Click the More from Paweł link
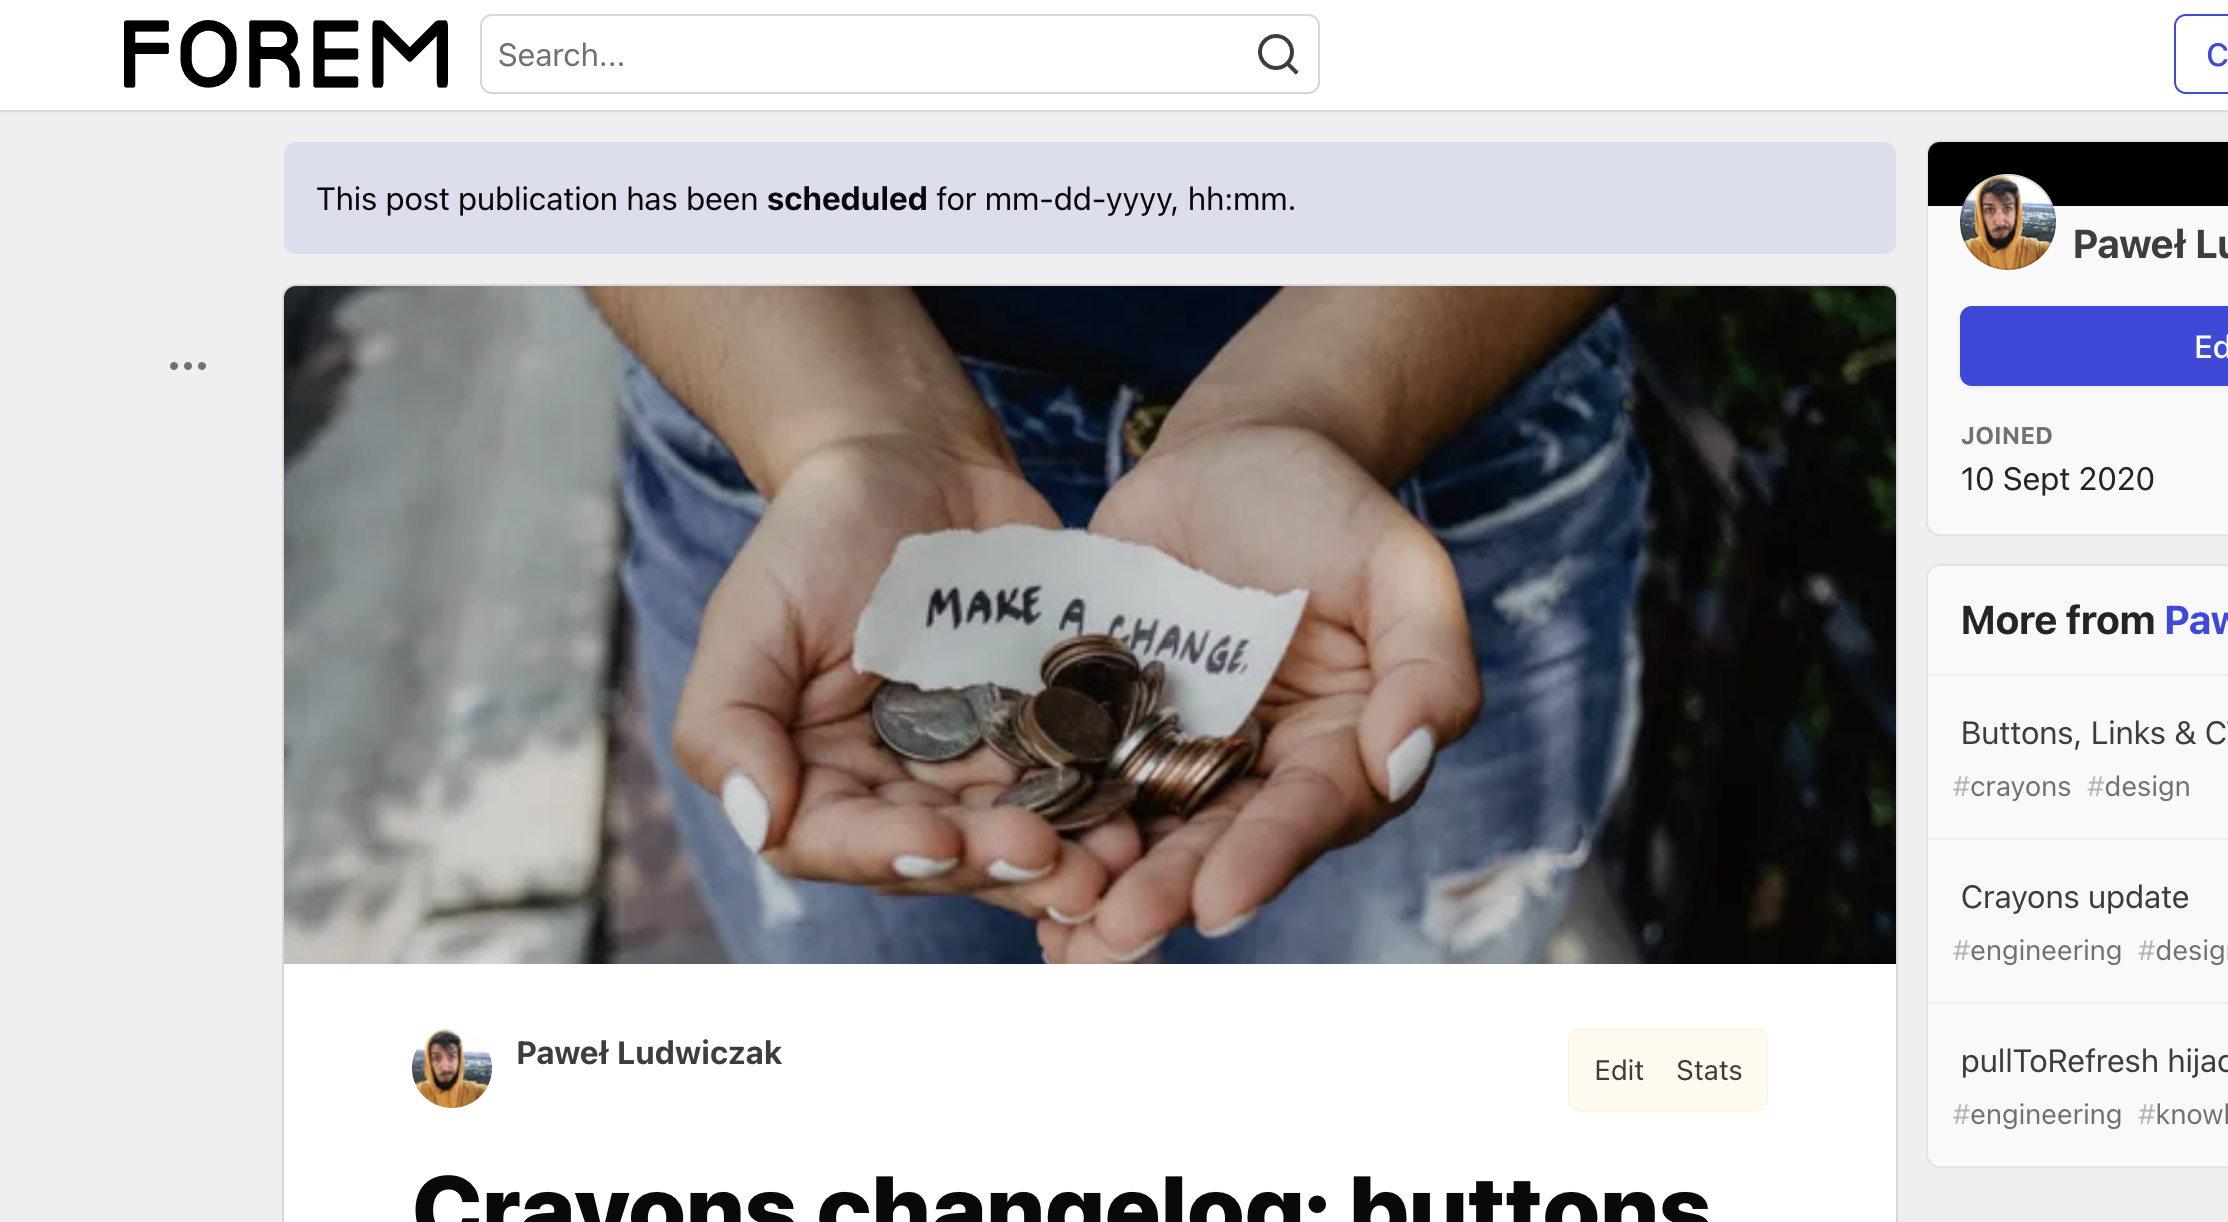This screenshot has width=2228, height=1222. (x=2196, y=620)
